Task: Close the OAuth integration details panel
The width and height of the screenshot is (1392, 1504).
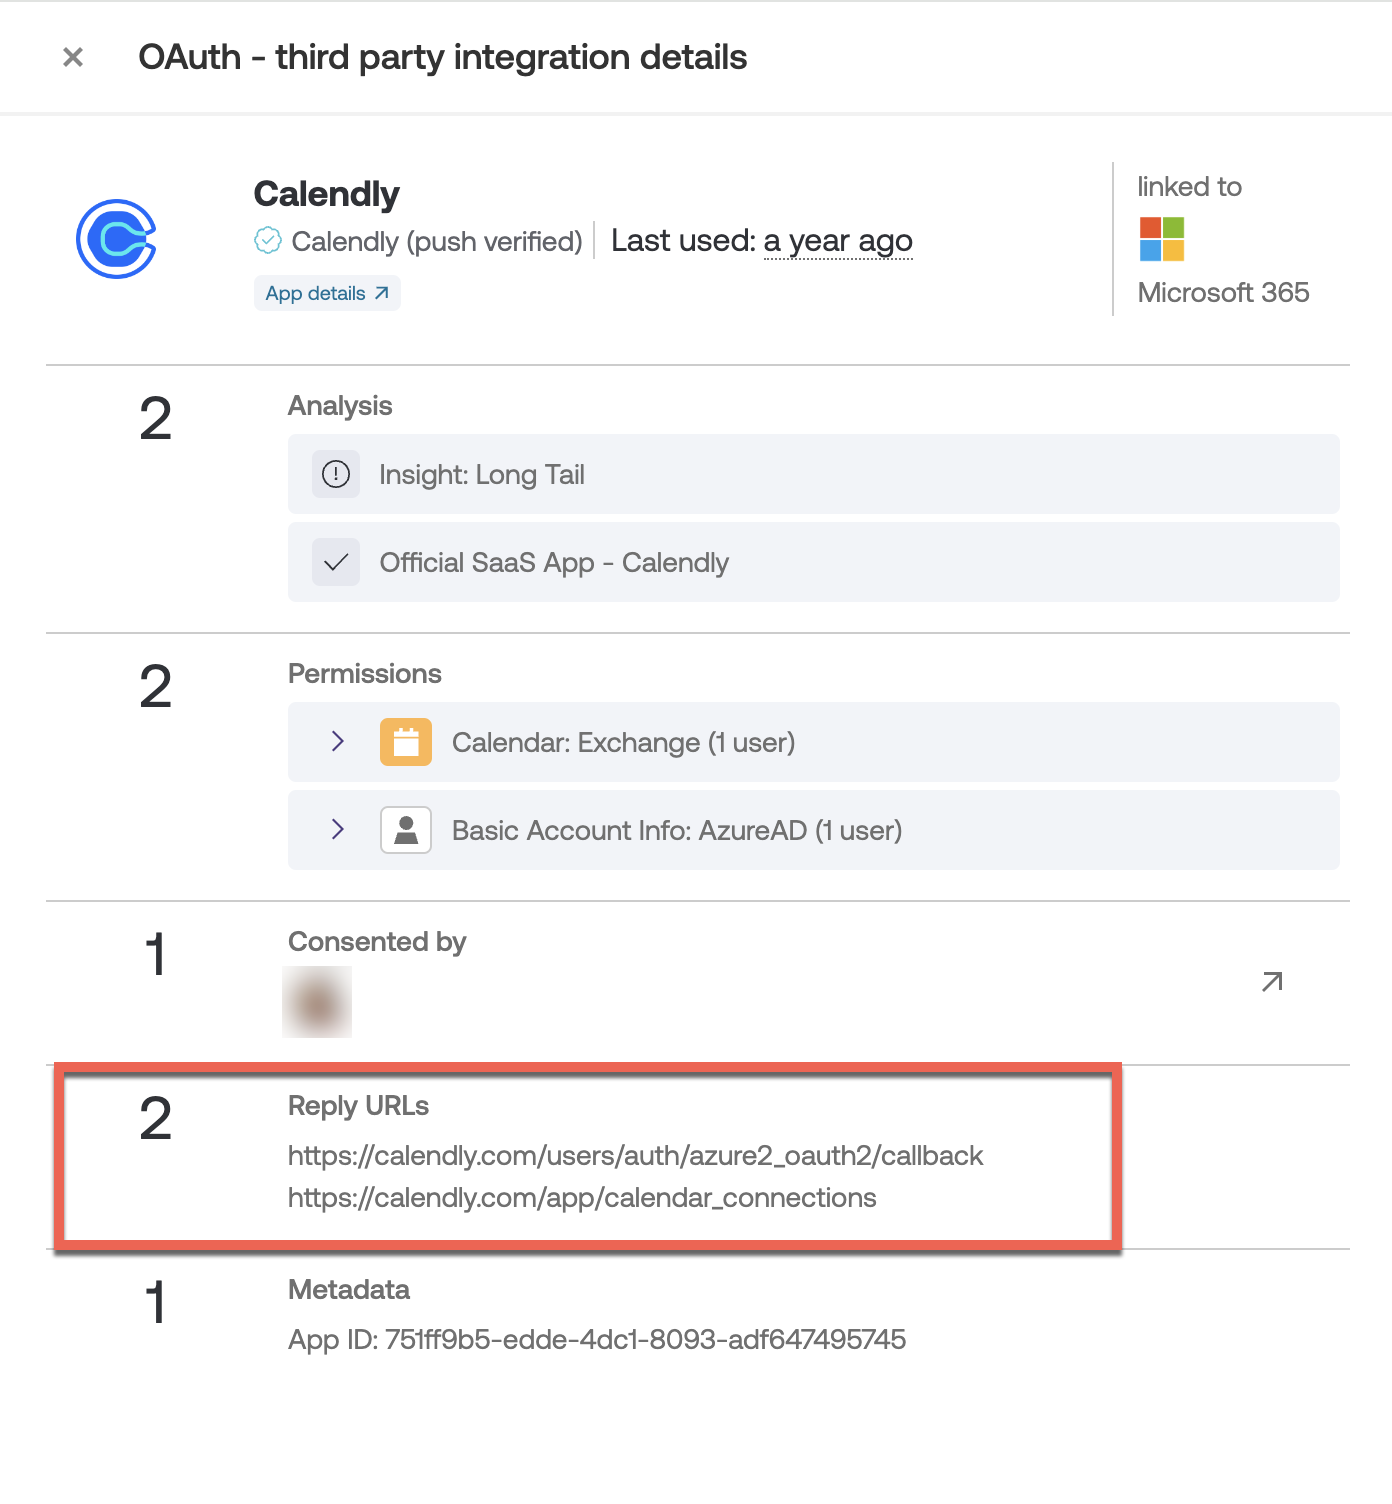Action: [73, 57]
